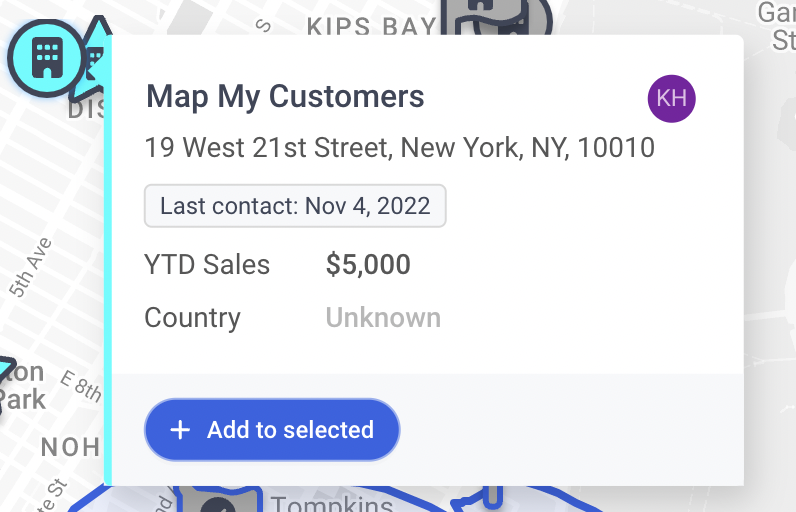The image size is (796, 512).
Task: Click the Country field label
Action: pos(192,318)
